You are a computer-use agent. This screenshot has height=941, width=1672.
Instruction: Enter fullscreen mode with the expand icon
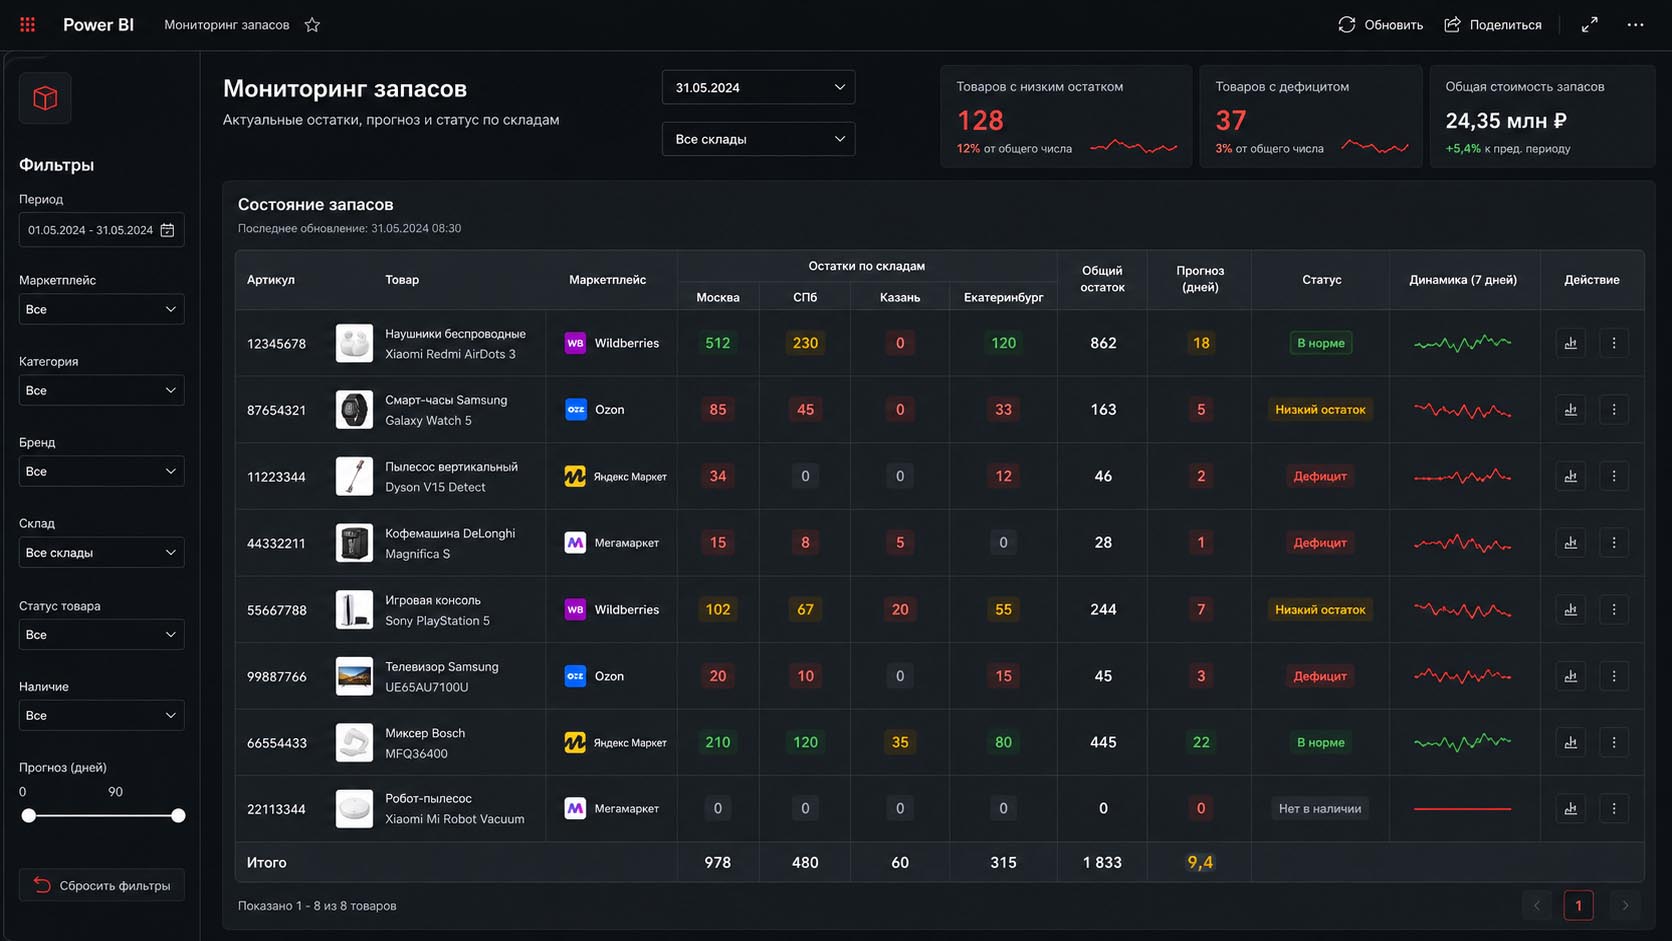pyautogui.click(x=1589, y=25)
